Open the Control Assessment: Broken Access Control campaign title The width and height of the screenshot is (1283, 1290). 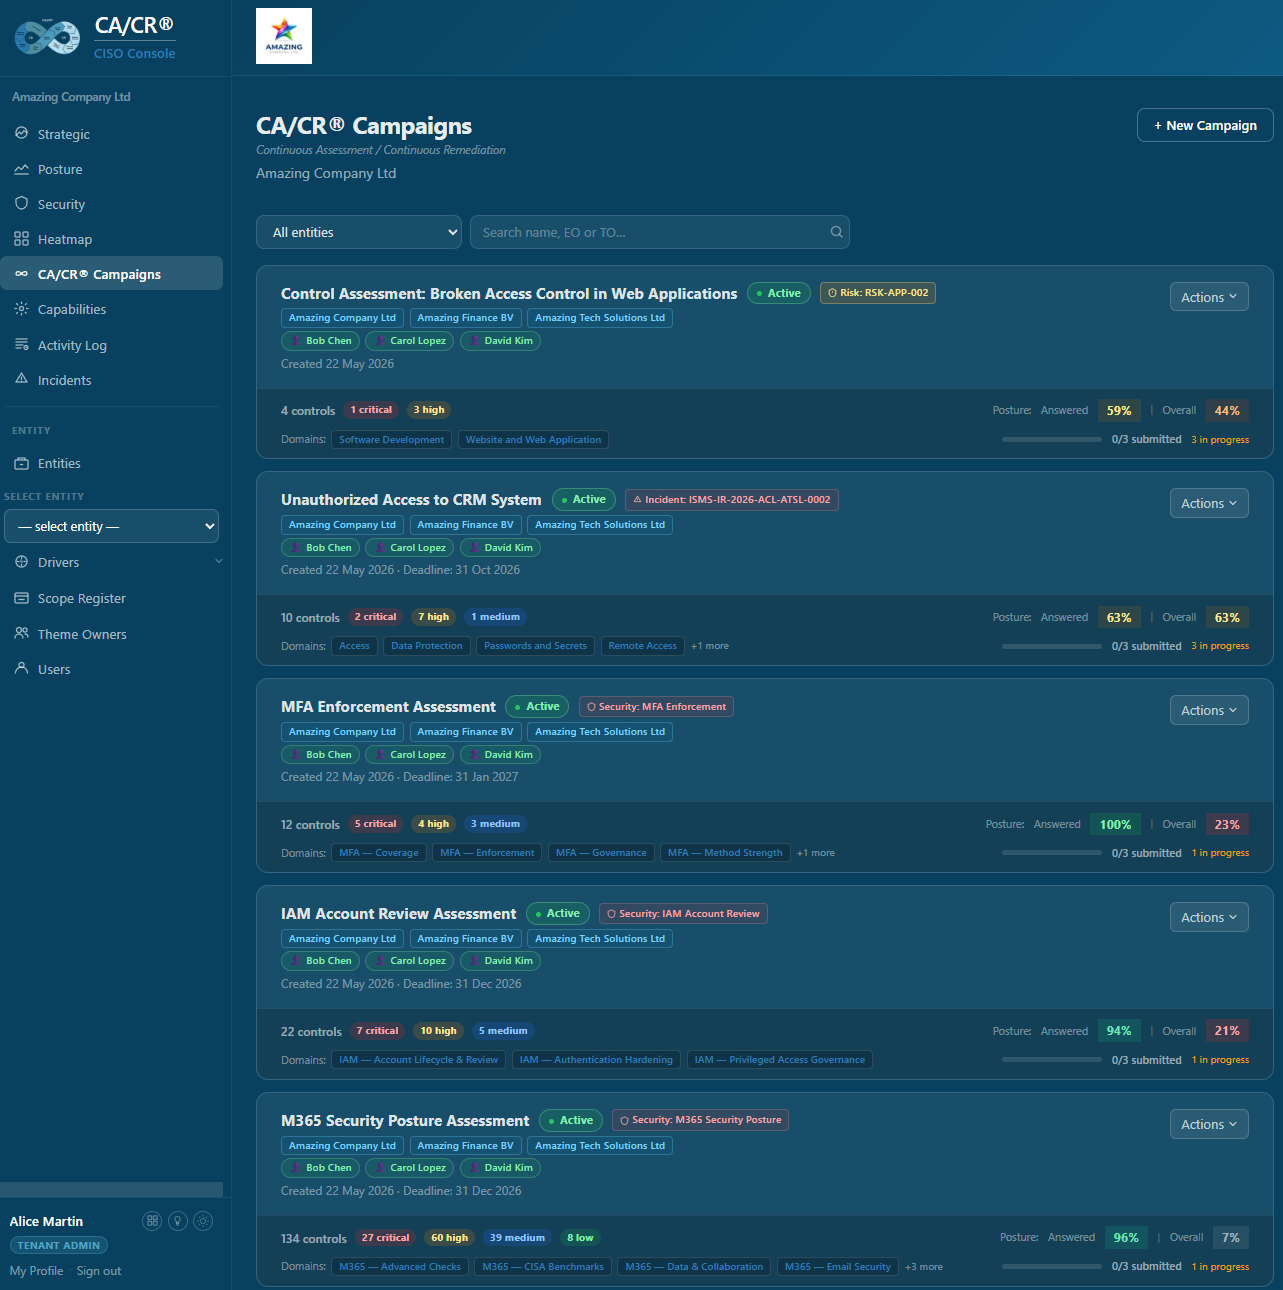509,293
